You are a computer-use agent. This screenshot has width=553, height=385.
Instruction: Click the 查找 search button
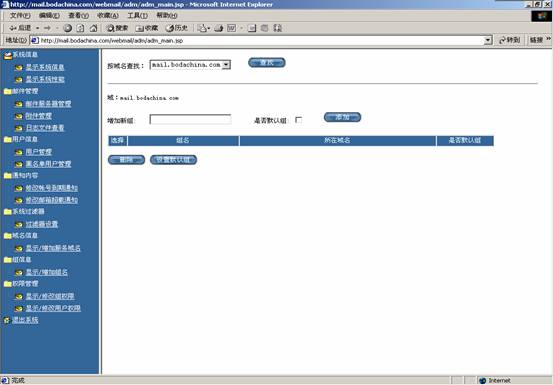click(267, 63)
